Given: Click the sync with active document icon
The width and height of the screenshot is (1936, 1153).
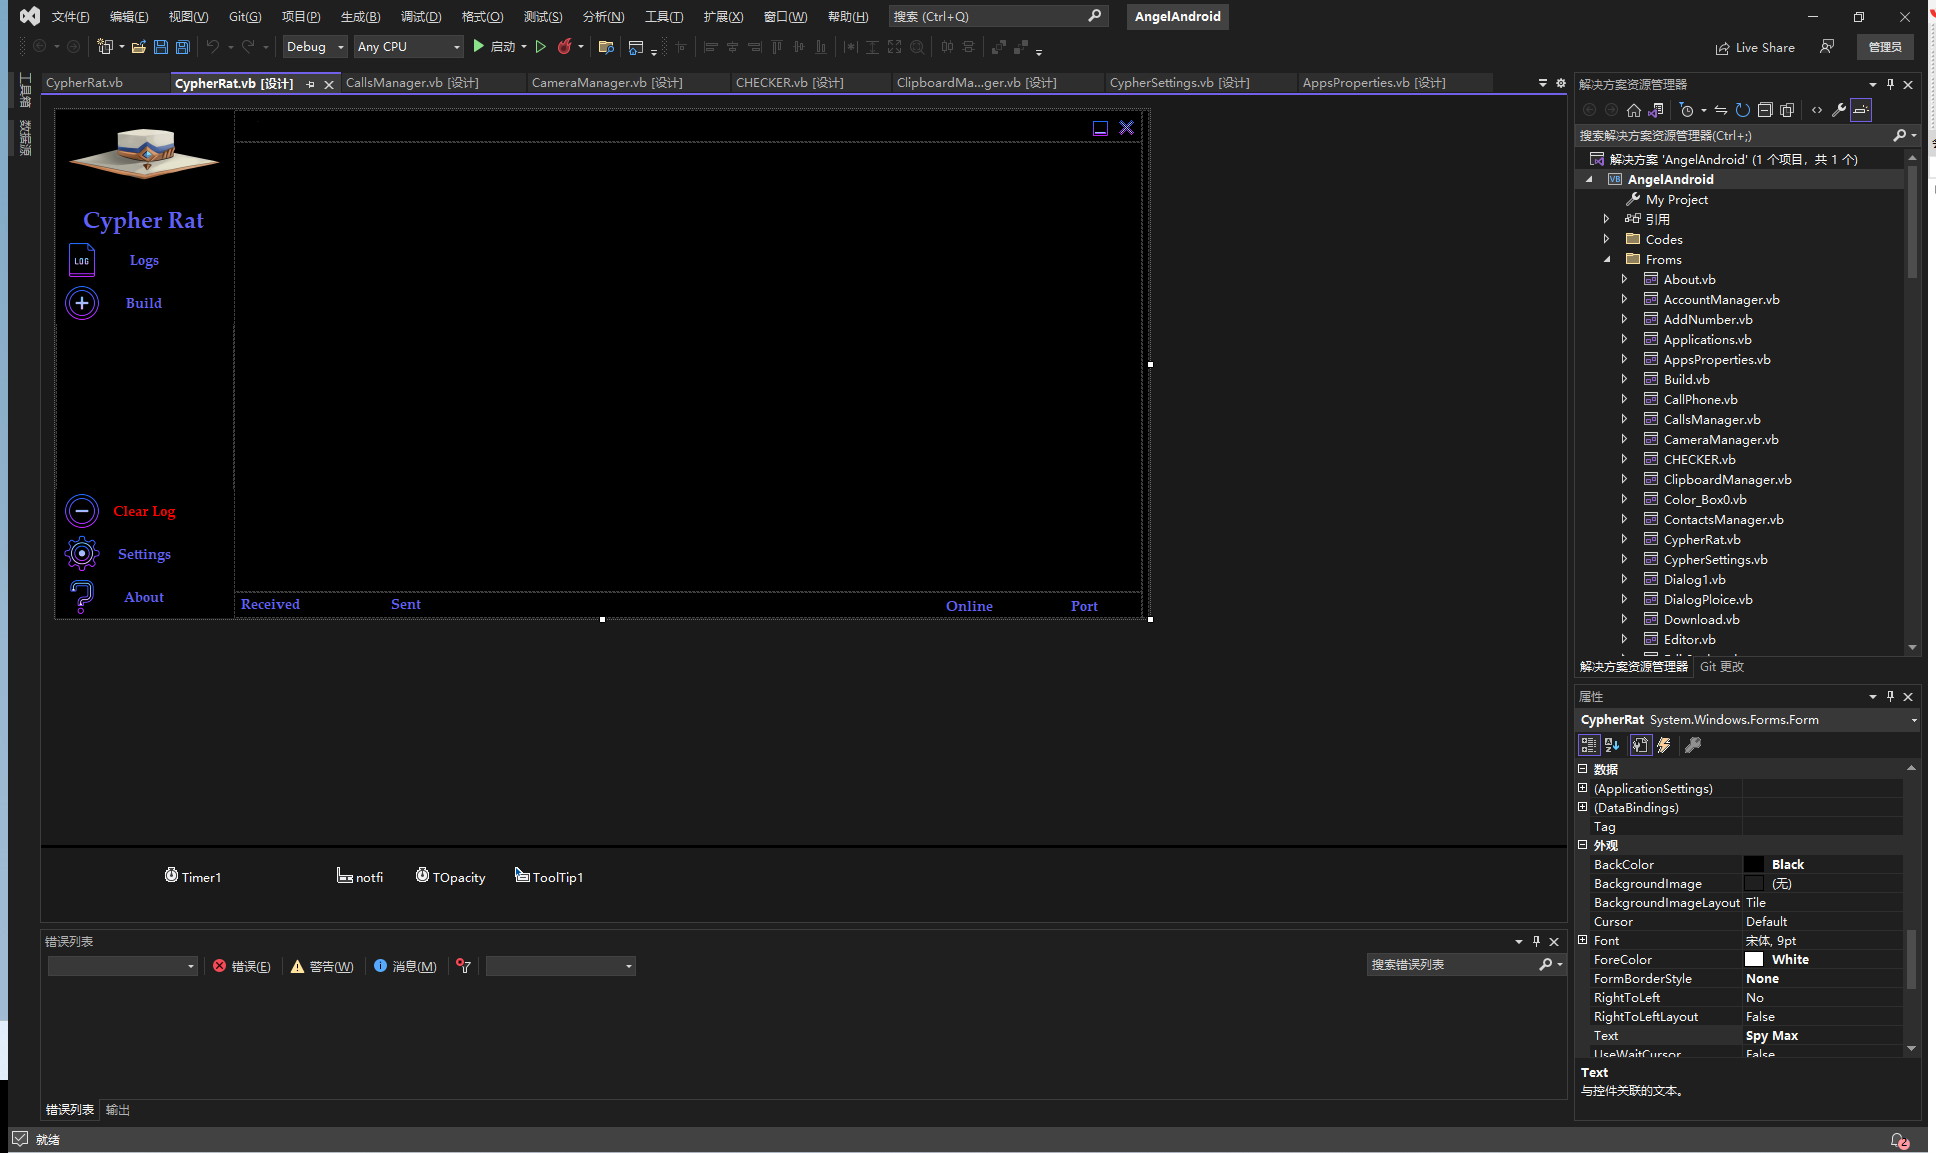Looking at the screenshot, I should tap(1720, 110).
